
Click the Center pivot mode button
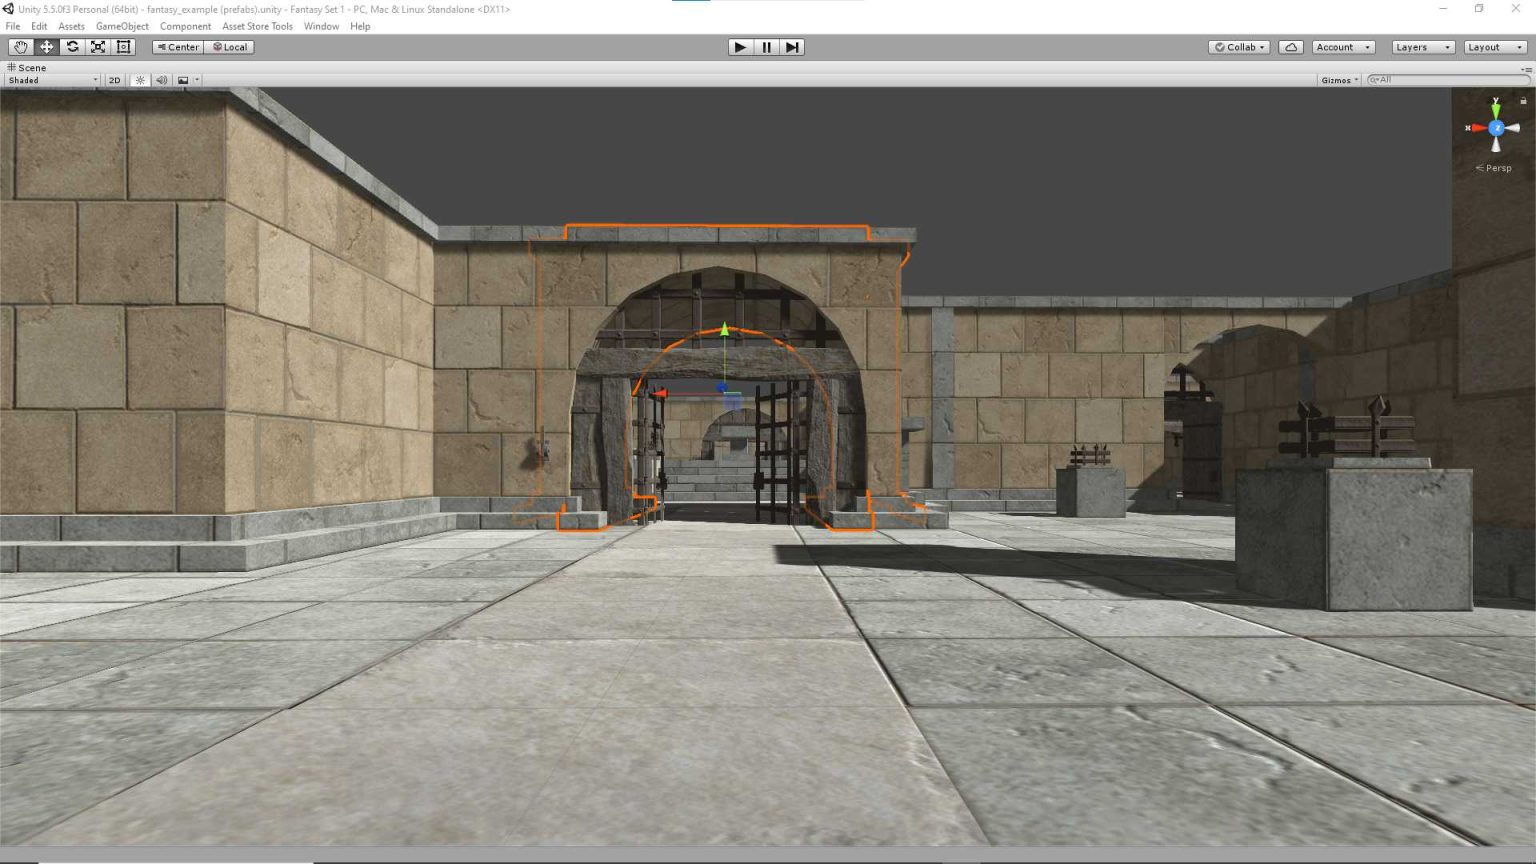point(178,47)
